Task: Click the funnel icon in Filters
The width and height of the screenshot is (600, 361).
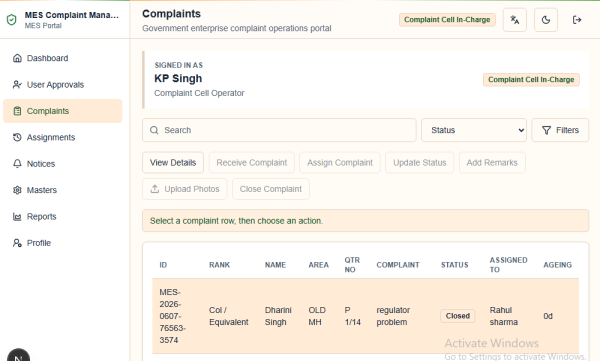Action: (546, 130)
